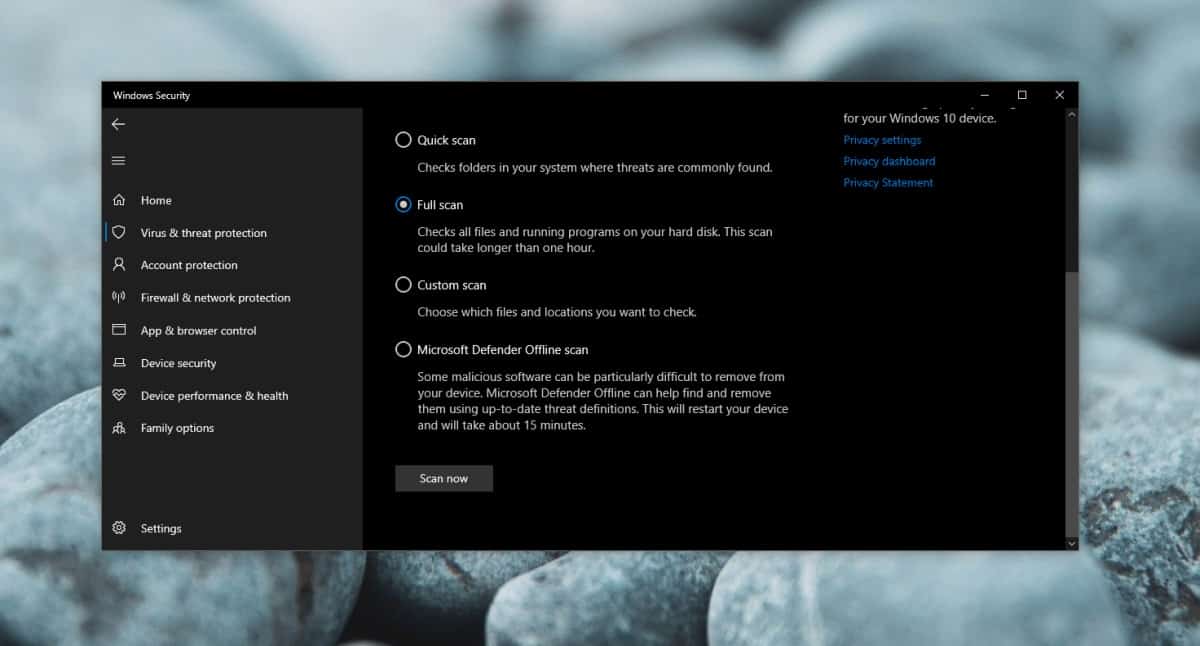Click the Firewall & network protection icon
This screenshot has width=1200, height=646.
coord(119,297)
